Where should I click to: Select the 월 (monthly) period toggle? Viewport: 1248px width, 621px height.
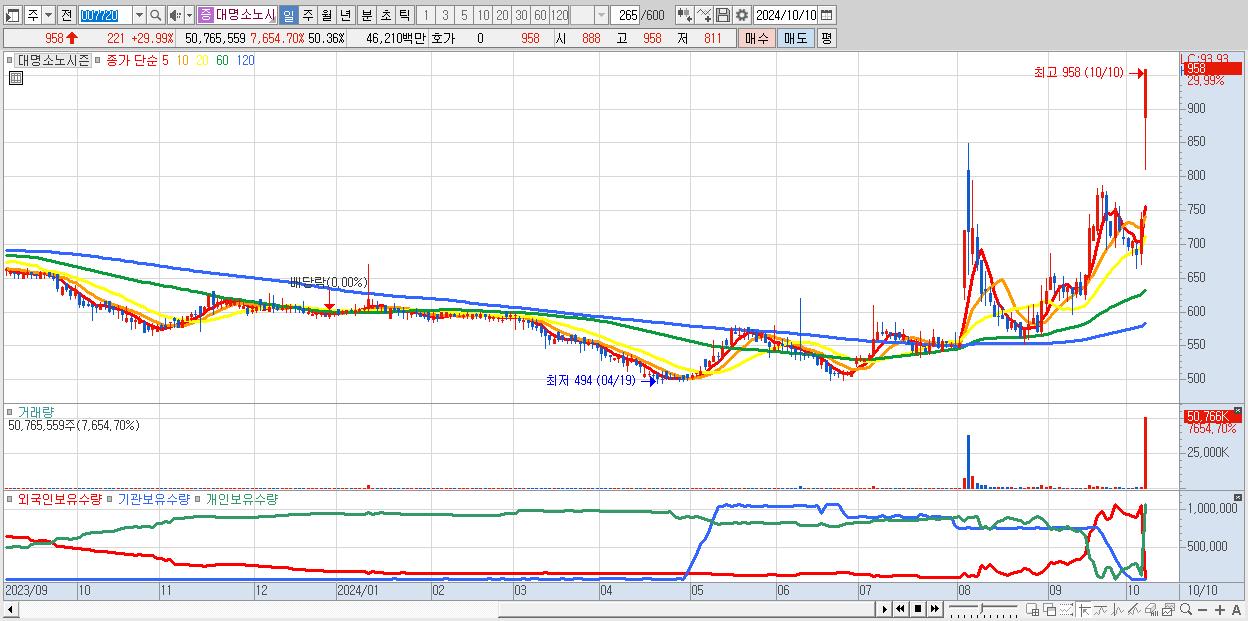pyautogui.click(x=326, y=15)
